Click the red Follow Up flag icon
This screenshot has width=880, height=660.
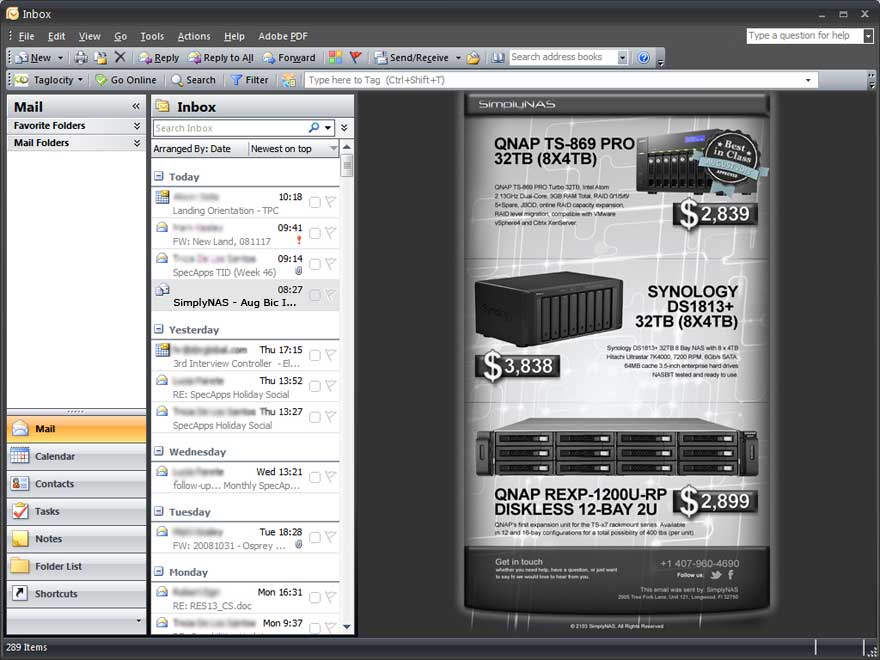(x=355, y=58)
